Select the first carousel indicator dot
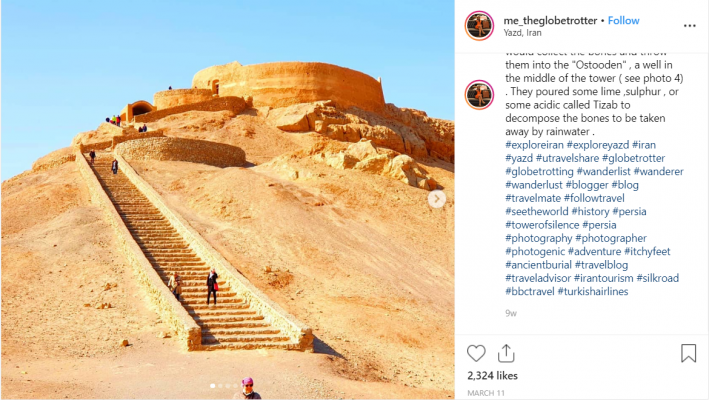Viewport: 709px width, 400px height. point(213,386)
